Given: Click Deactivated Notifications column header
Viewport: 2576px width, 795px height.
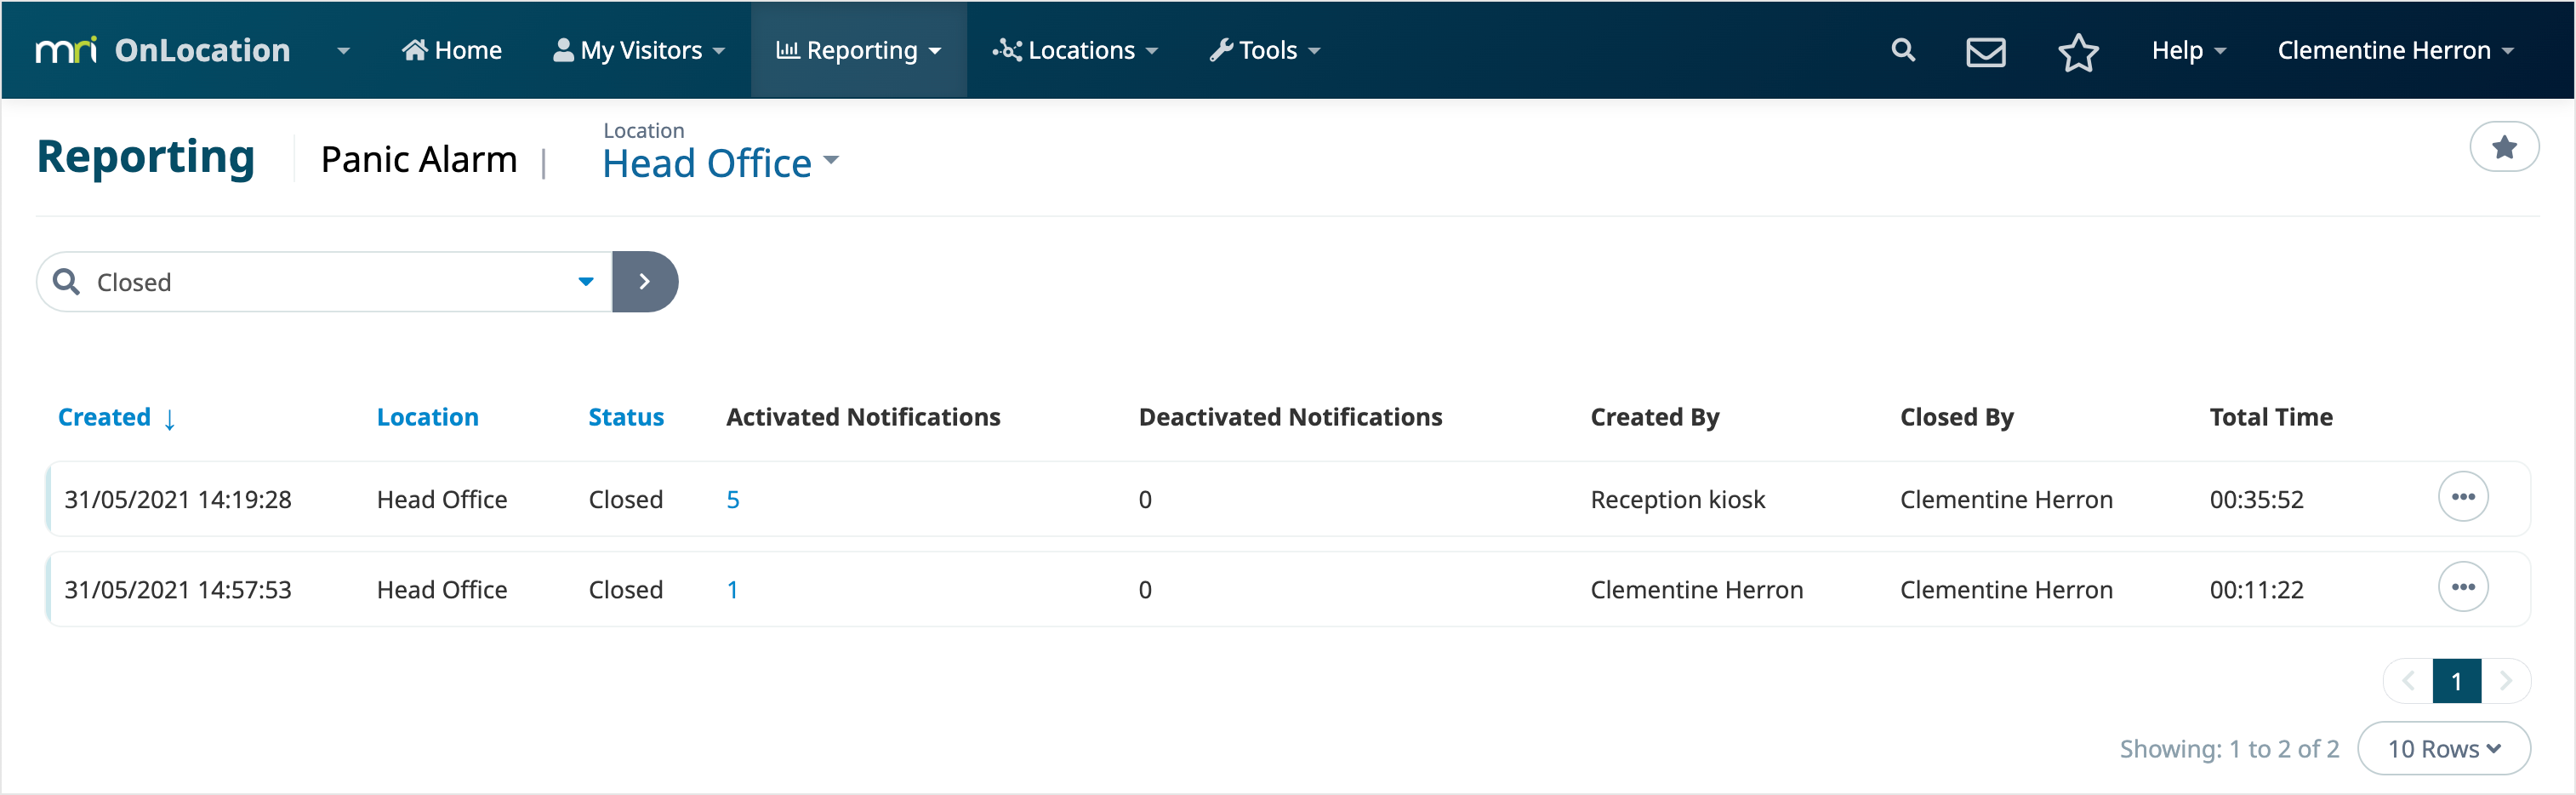Looking at the screenshot, I should (1290, 417).
